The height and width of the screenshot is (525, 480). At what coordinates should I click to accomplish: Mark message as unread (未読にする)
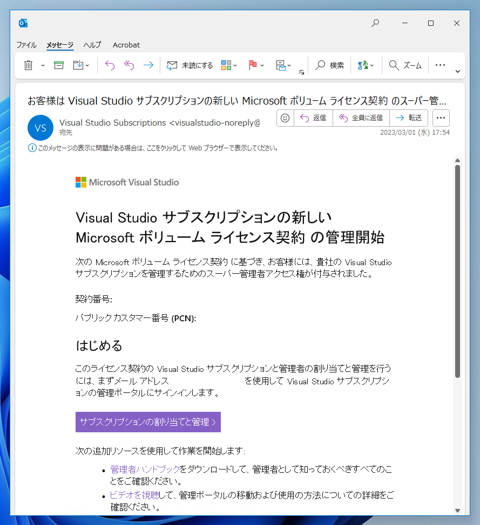pos(189,65)
